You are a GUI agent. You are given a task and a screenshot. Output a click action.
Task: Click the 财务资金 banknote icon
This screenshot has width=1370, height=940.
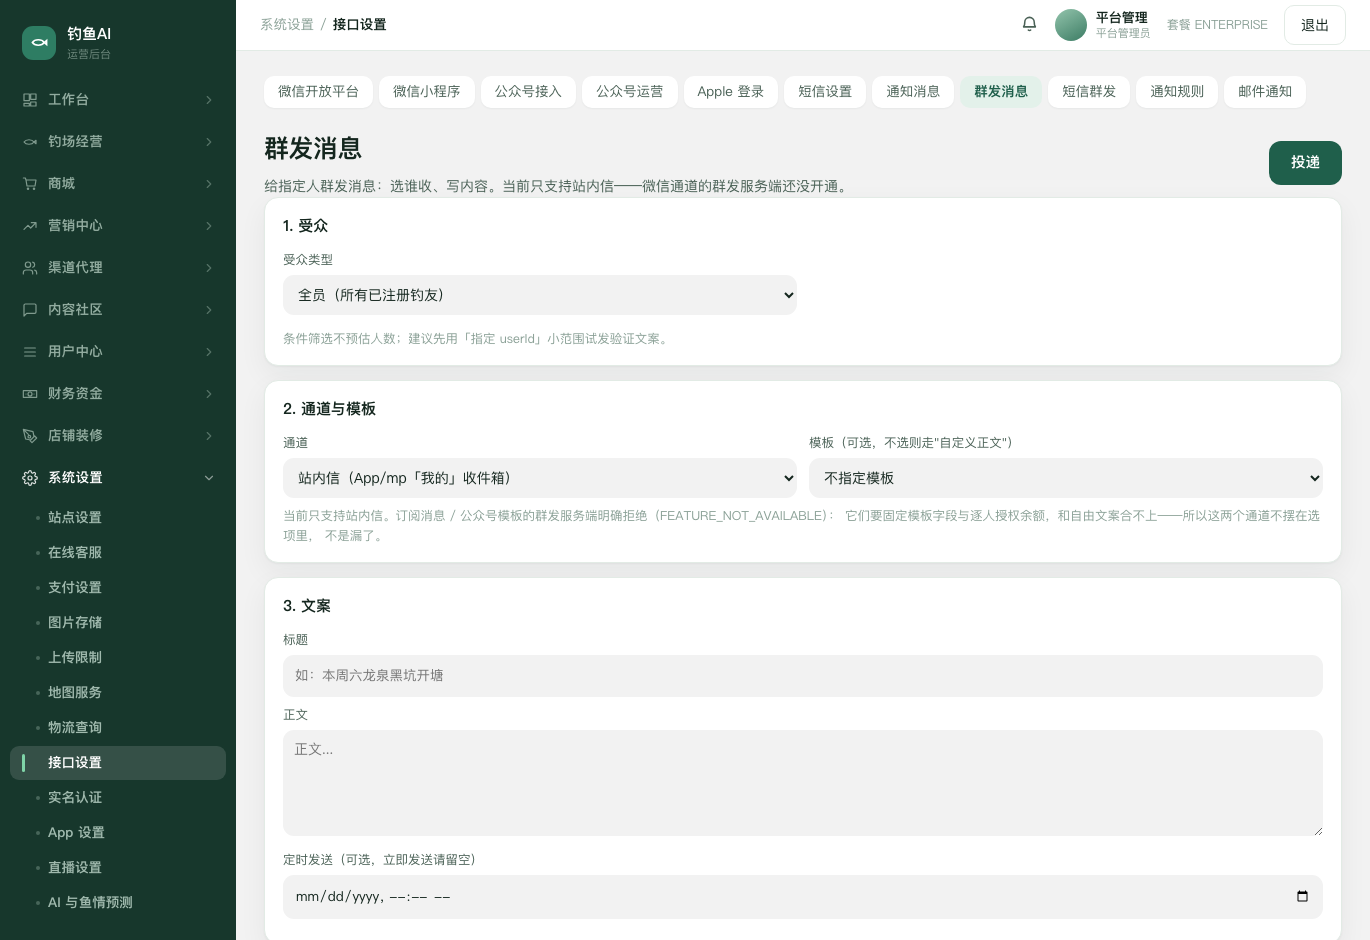pyautogui.click(x=30, y=394)
